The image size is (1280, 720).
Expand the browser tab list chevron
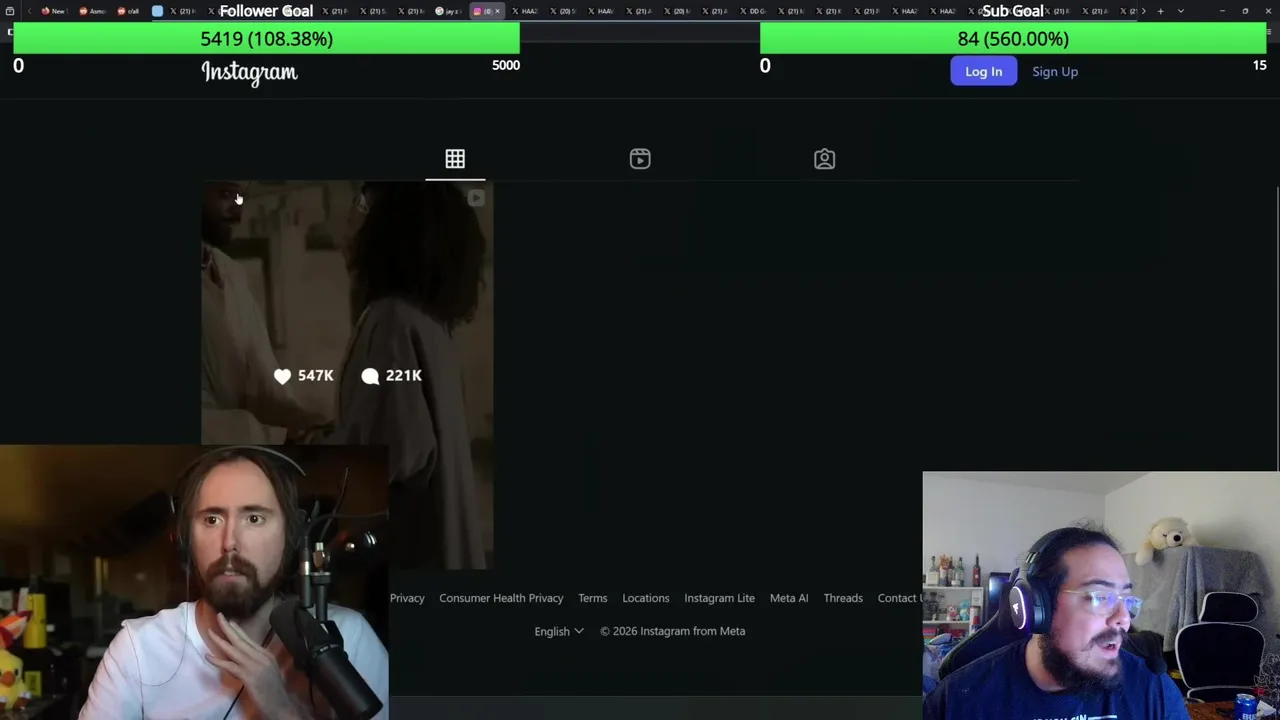[1181, 11]
